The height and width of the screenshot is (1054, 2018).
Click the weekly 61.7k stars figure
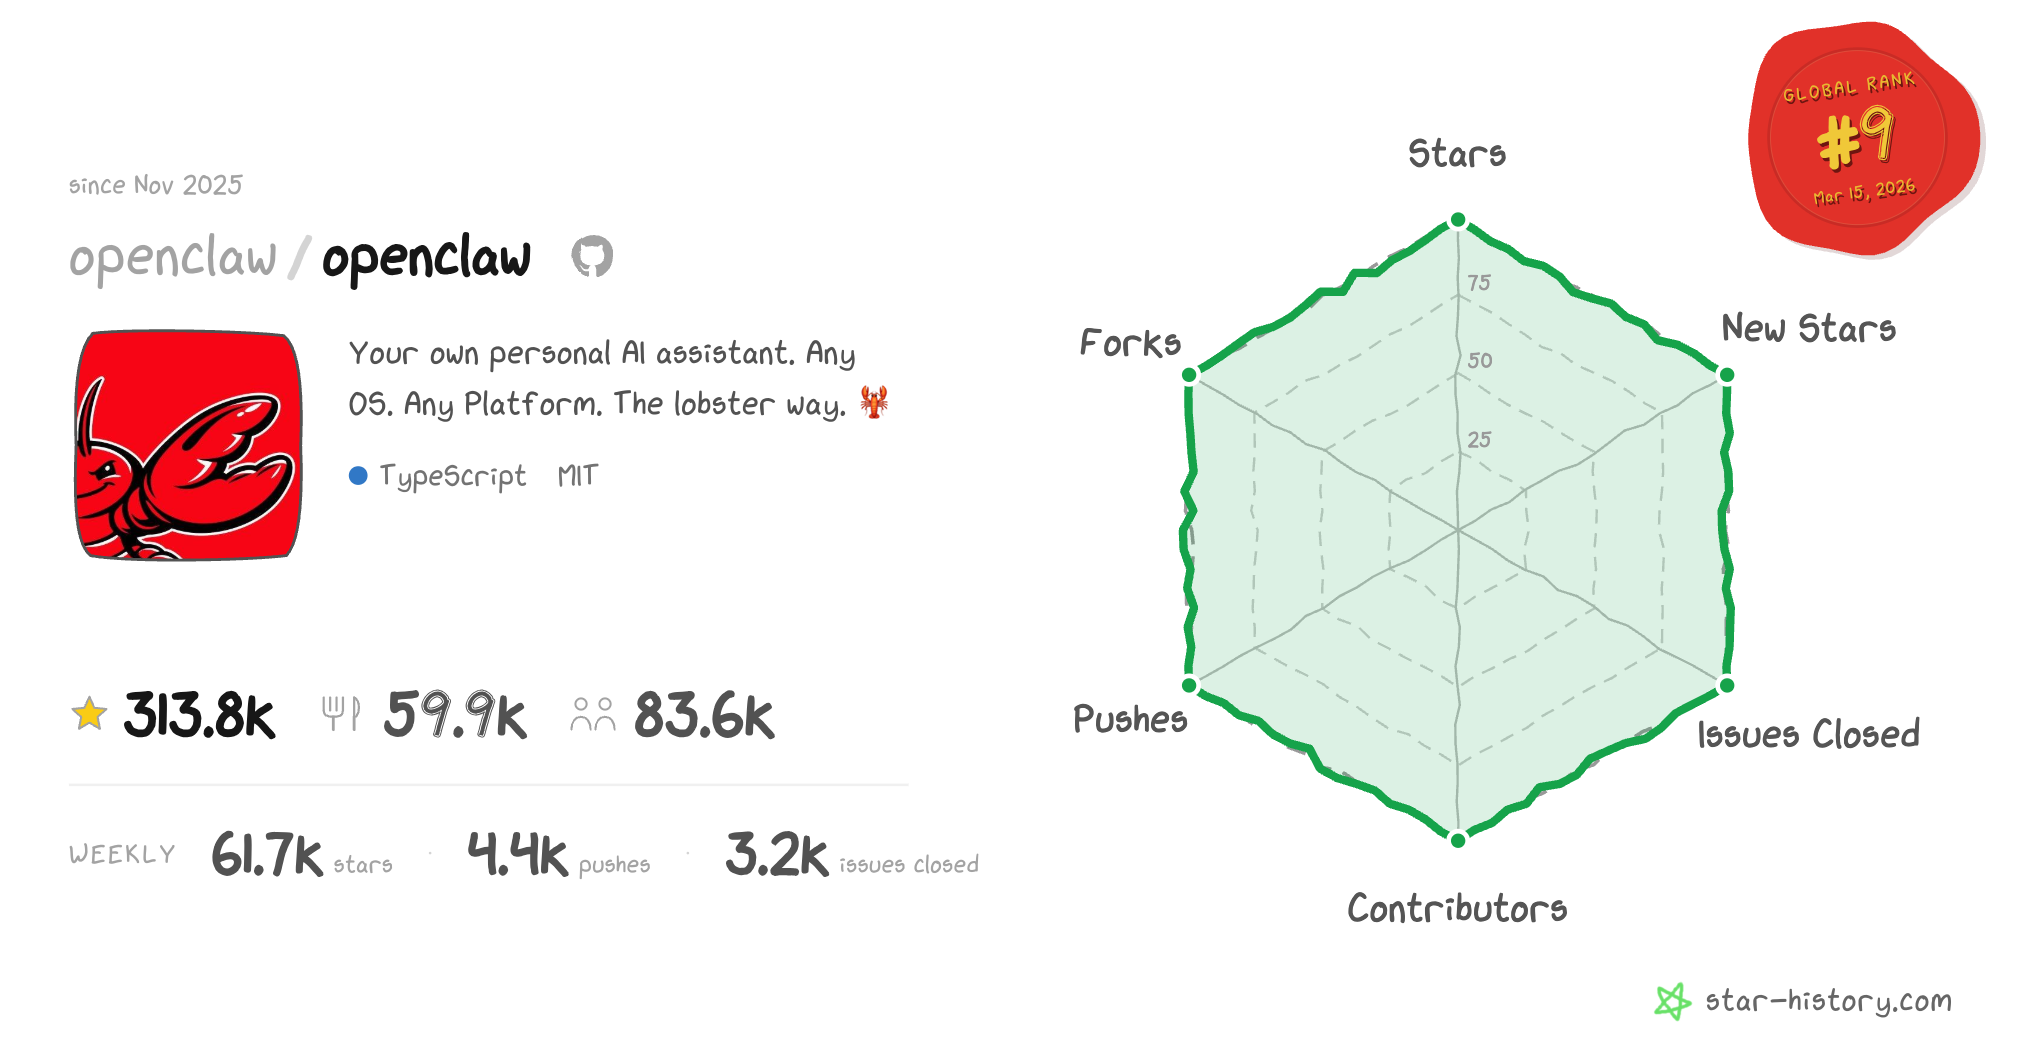267,855
